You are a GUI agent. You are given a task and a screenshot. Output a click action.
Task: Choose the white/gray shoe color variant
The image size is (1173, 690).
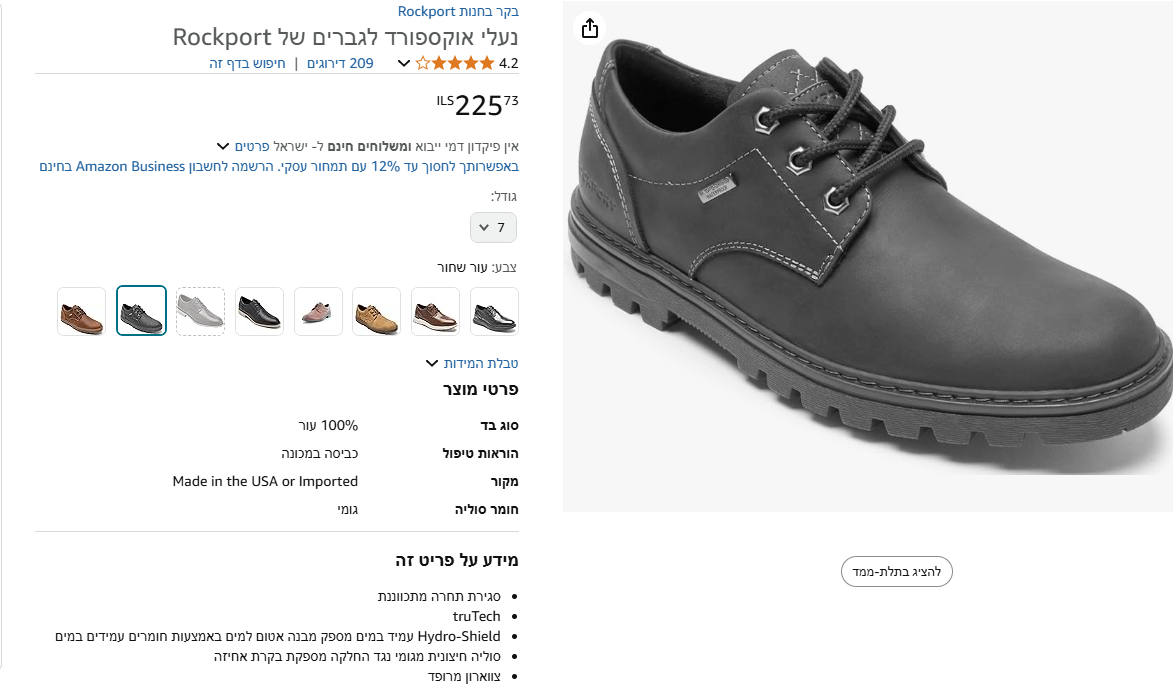coord(200,311)
